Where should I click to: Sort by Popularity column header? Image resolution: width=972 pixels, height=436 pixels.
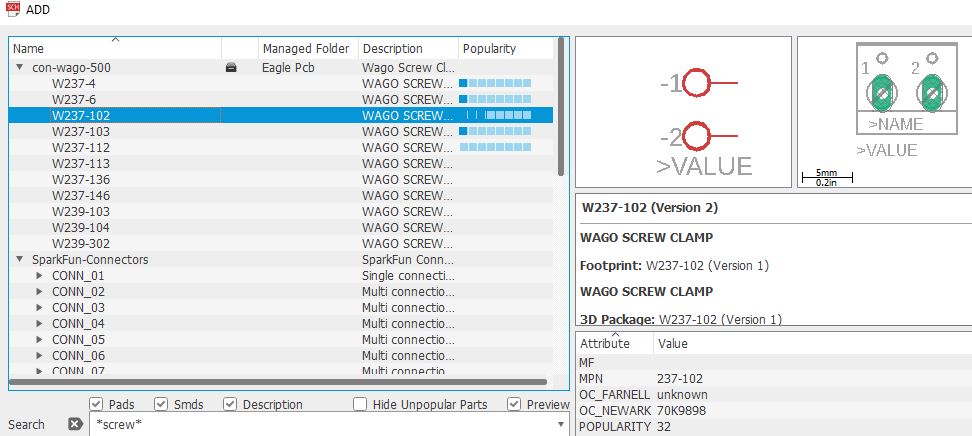[x=506, y=48]
